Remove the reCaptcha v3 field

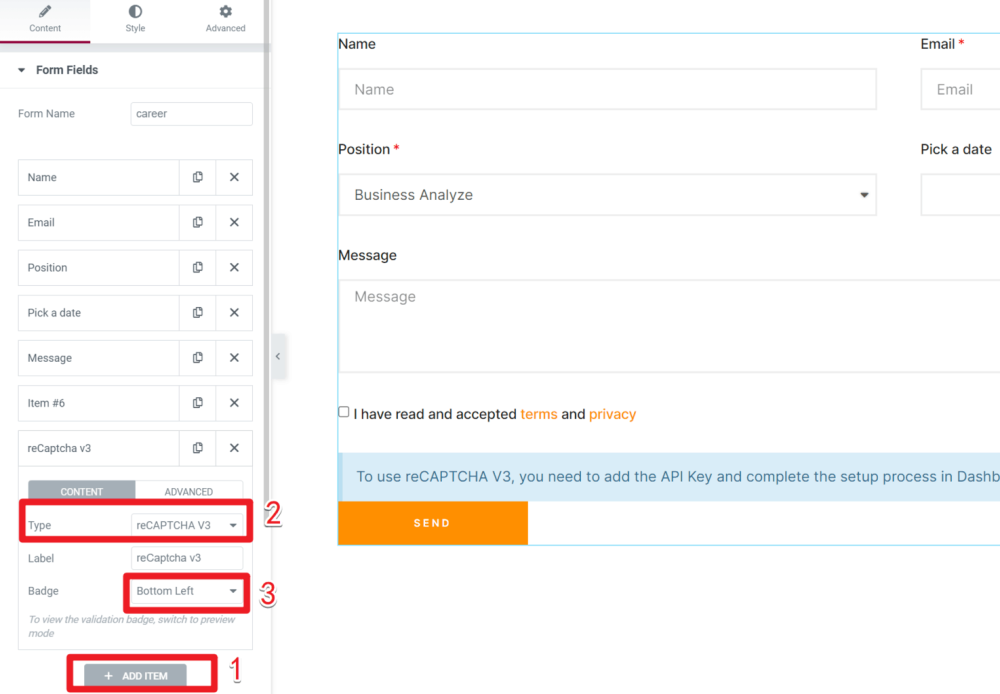[234, 448]
